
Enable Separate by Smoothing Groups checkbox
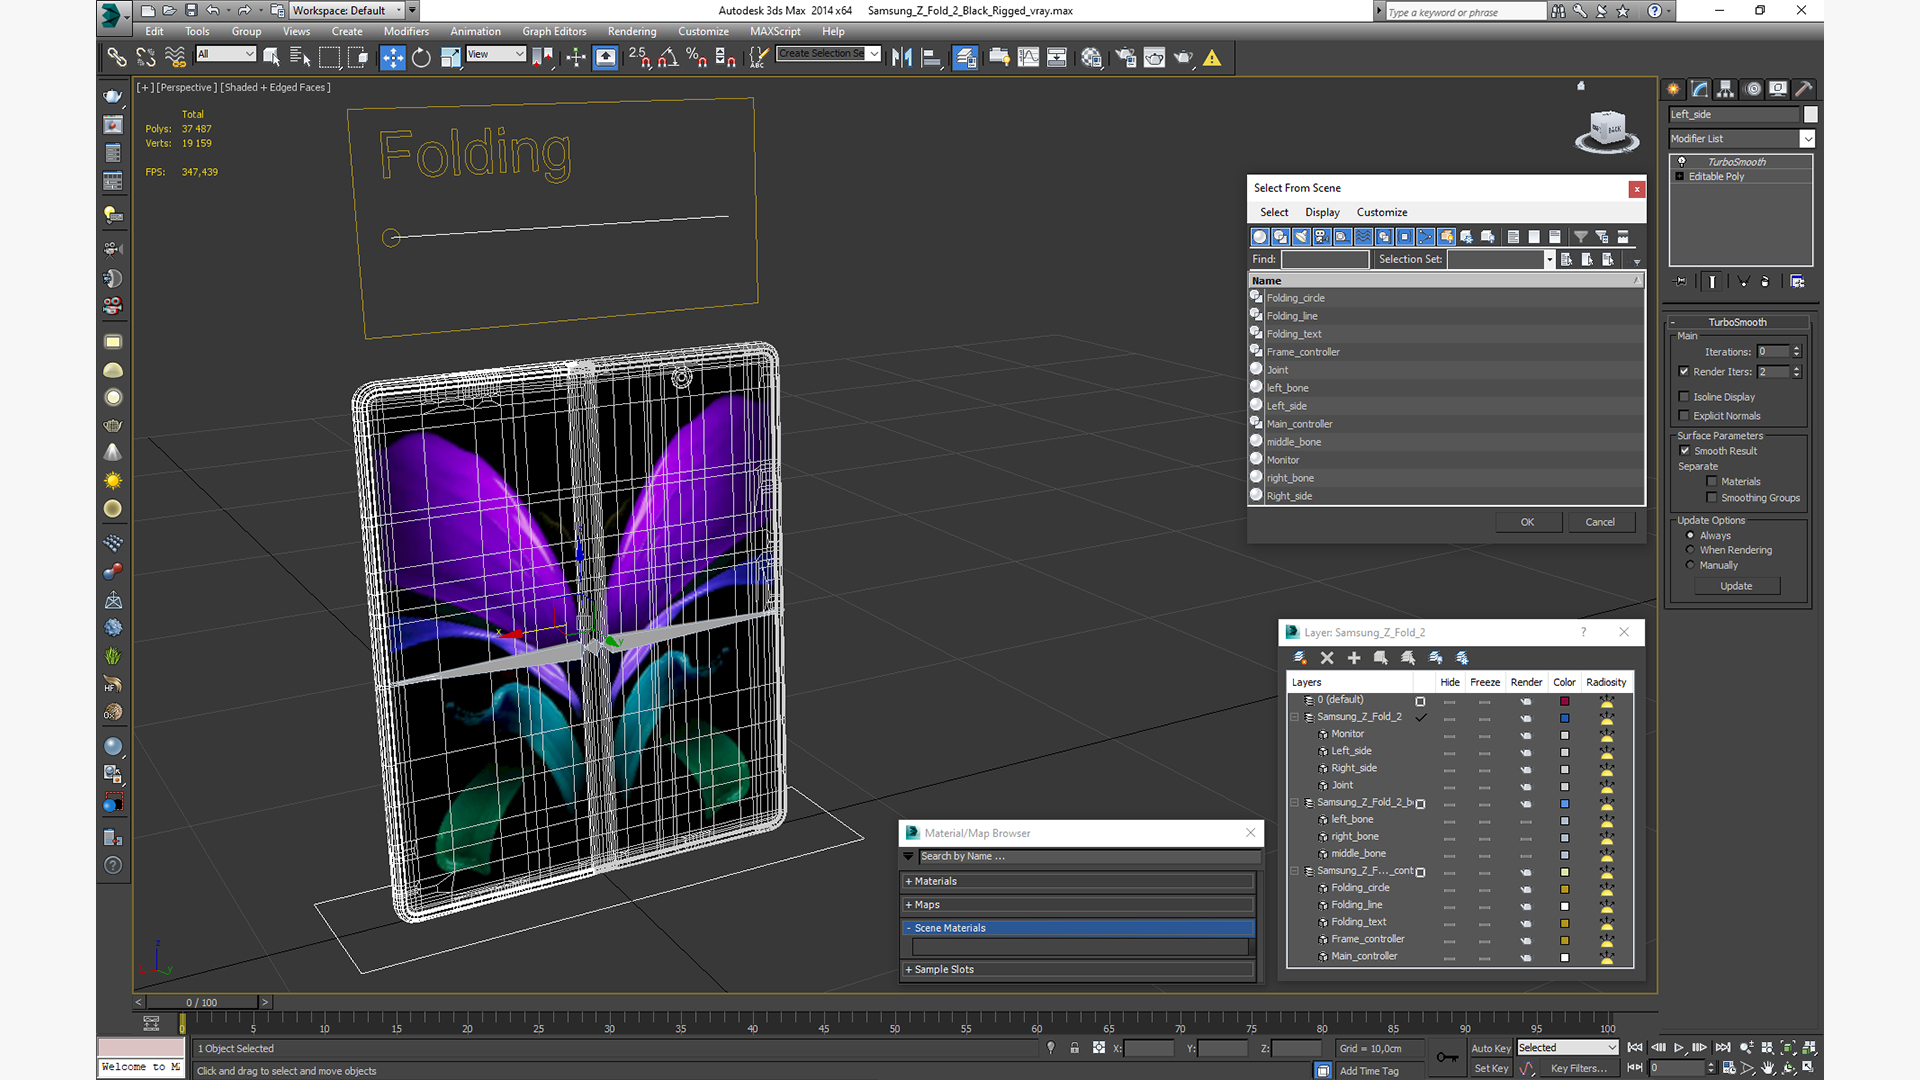pos(1712,497)
